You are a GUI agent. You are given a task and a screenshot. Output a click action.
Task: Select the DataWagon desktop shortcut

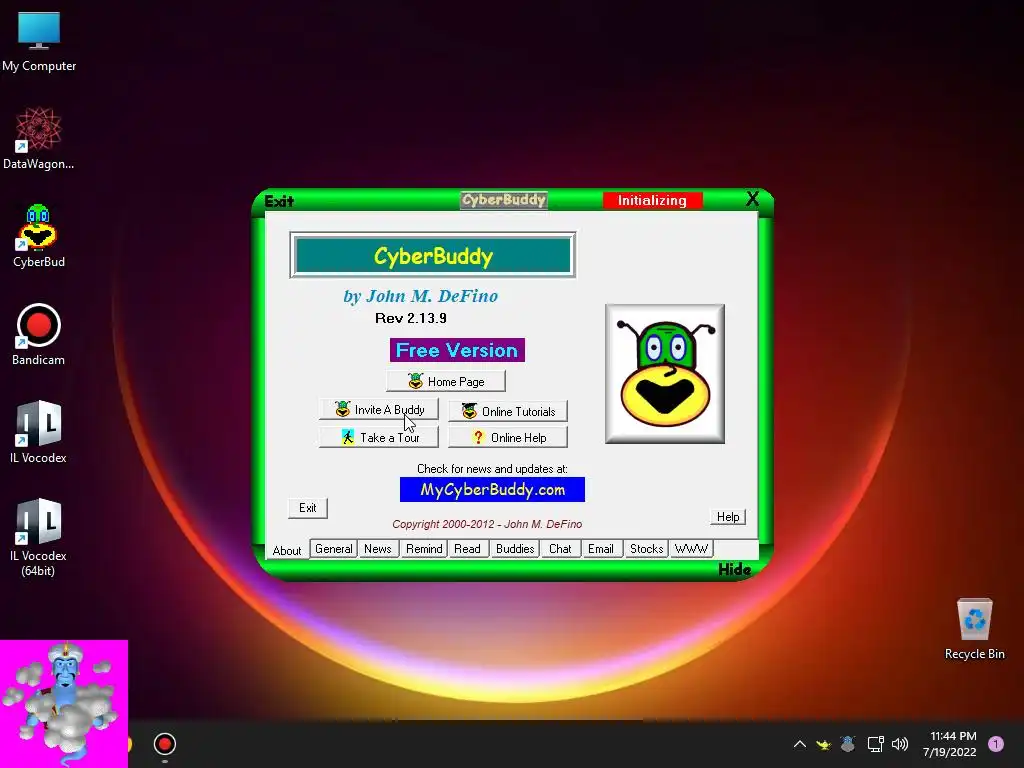pyautogui.click(x=39, y=139)
